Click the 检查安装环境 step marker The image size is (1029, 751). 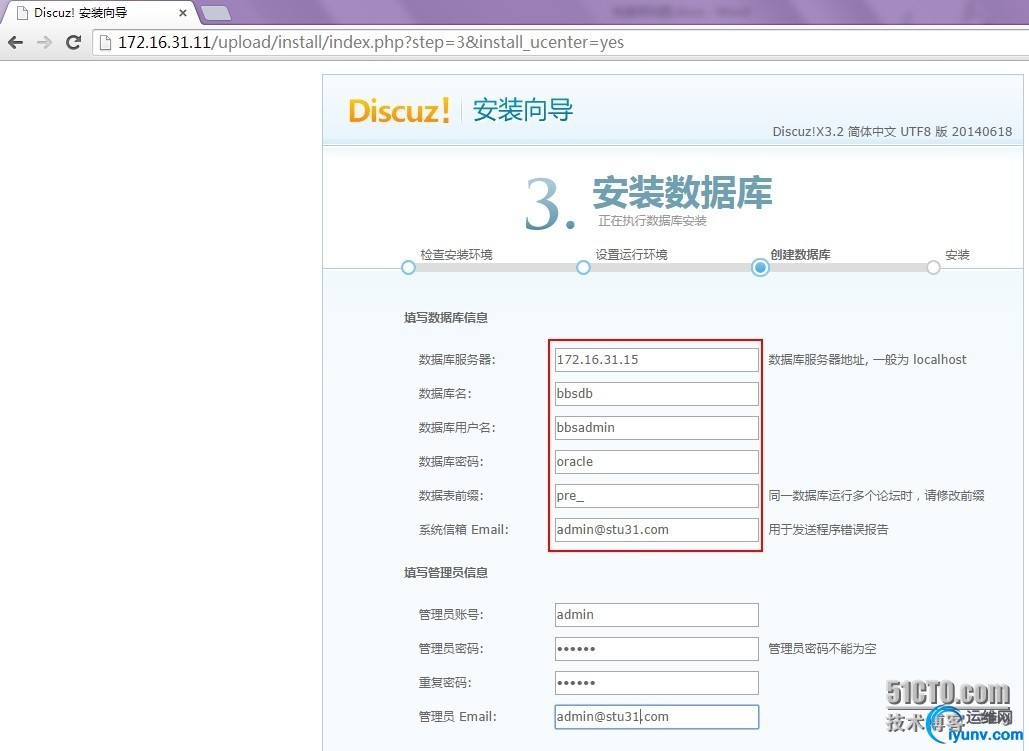click(x=408, y=268)
